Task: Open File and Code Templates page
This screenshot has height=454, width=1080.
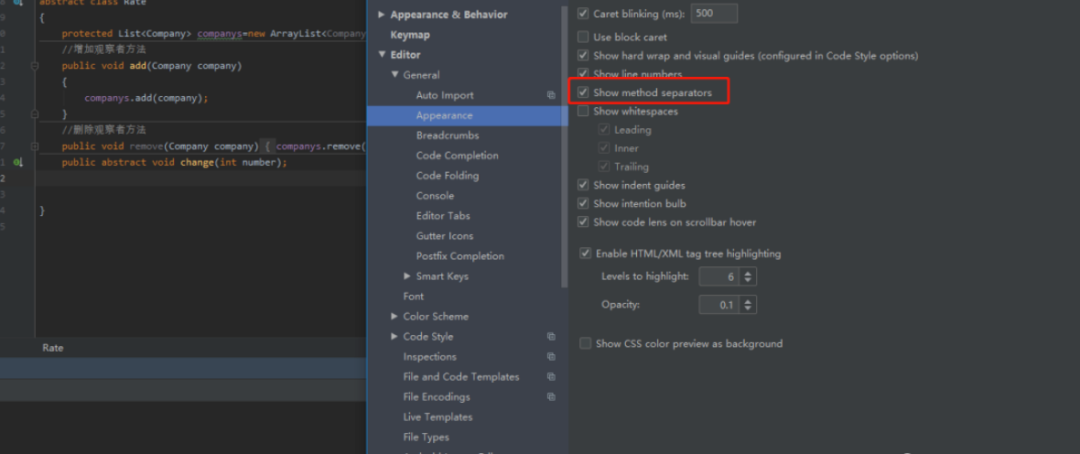Action: click(461, 377)
